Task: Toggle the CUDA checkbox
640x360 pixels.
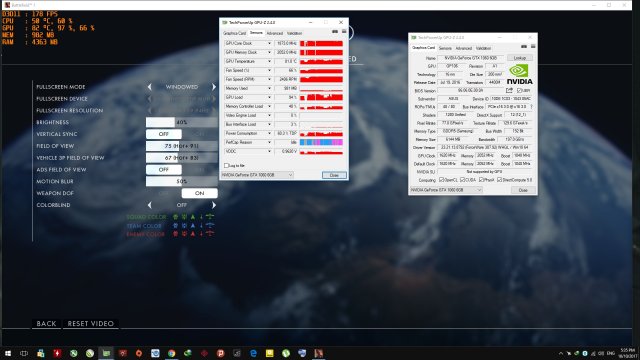Action: coord(462,180)
